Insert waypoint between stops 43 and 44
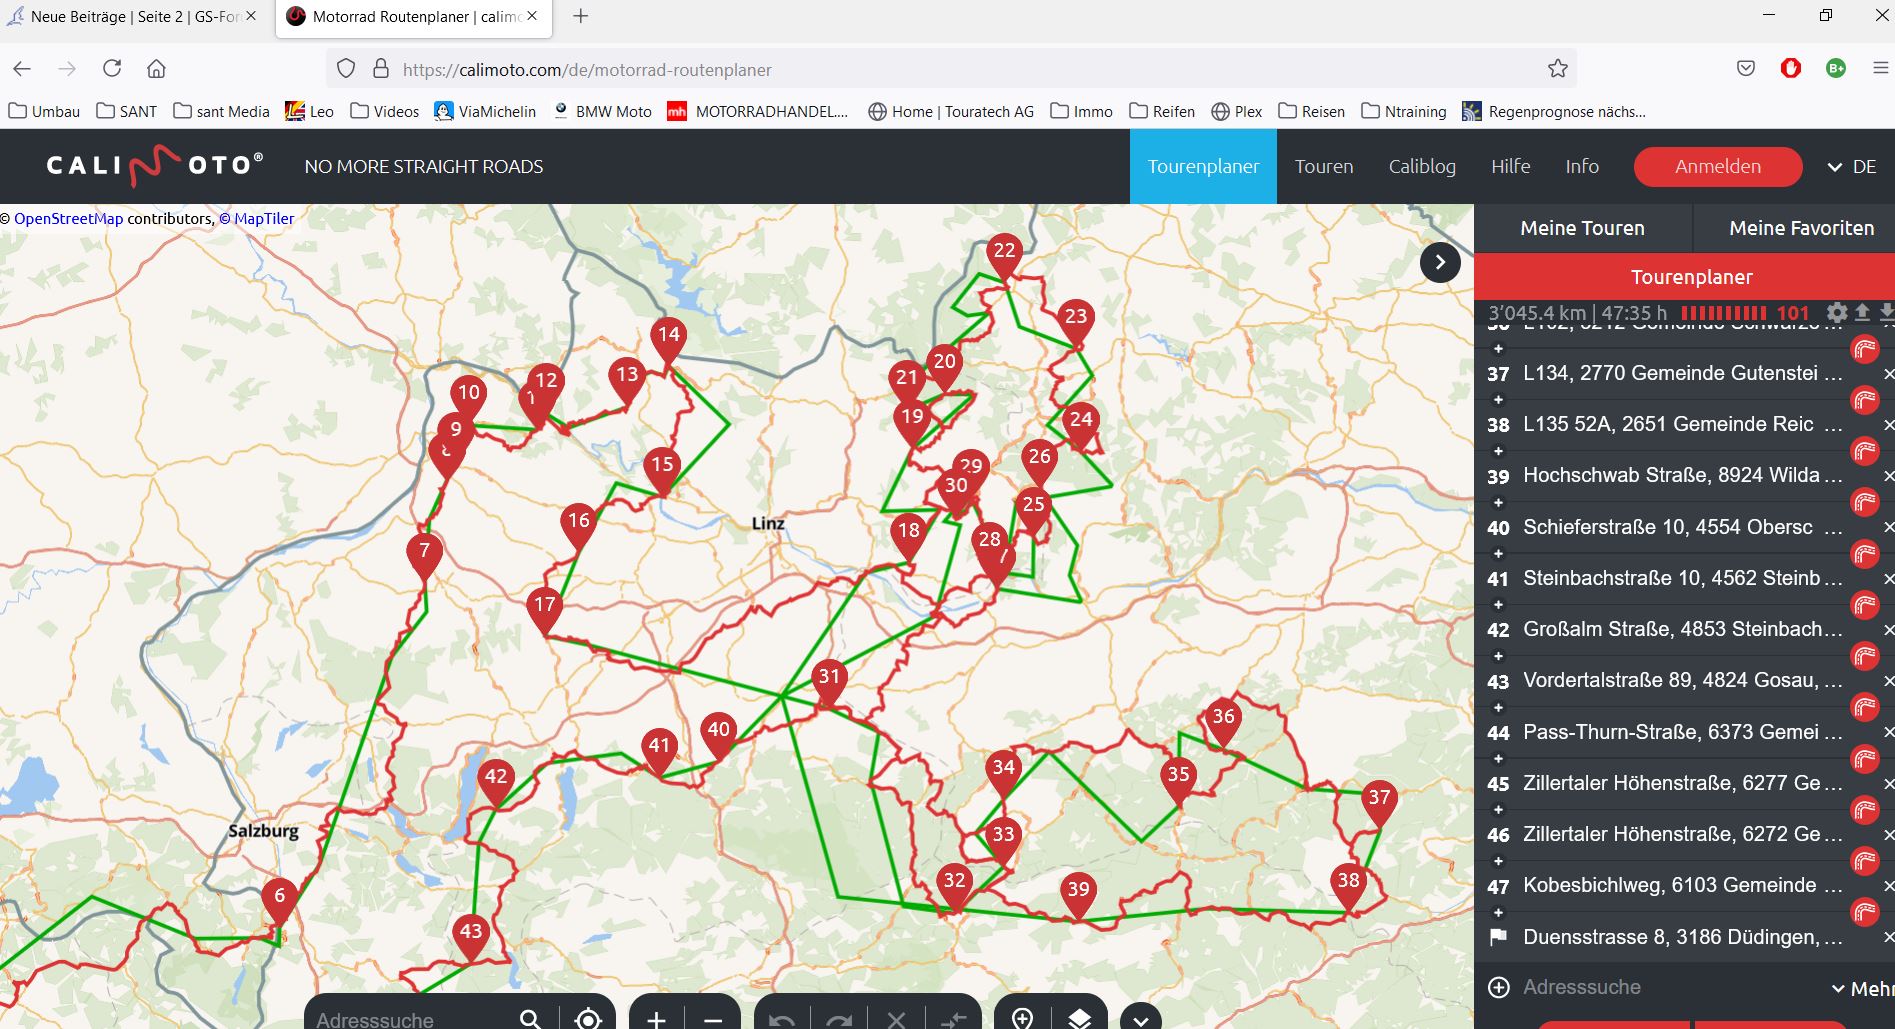 point(1498,708)
